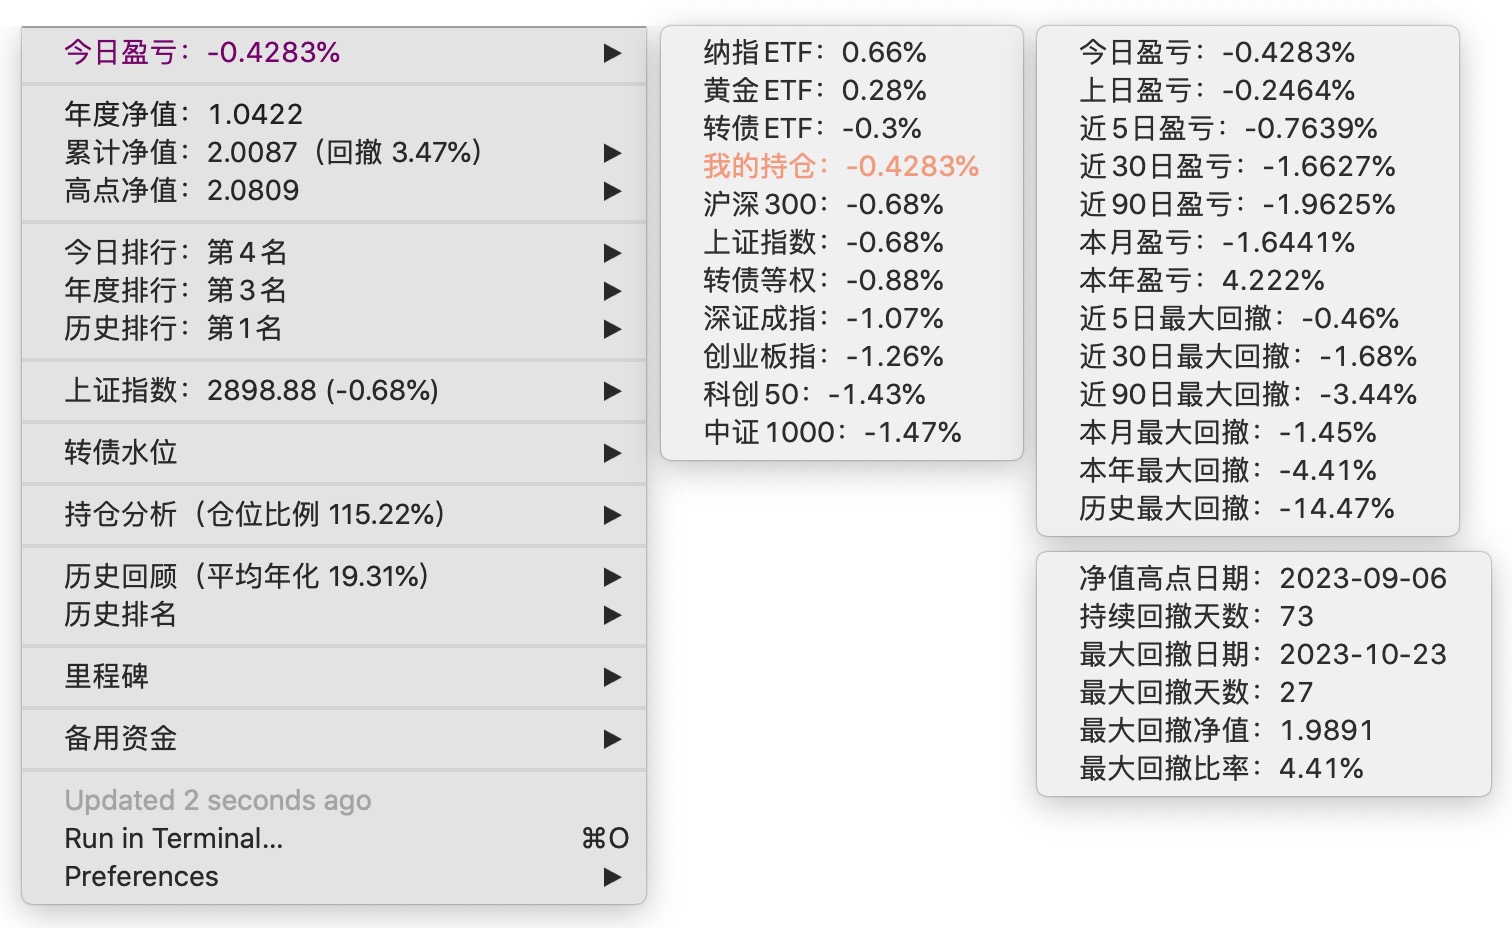Viewport: 1512px width, 928px height.
Task: Click arrow beside 上证指数 2898.88
Action: point(612,391)
